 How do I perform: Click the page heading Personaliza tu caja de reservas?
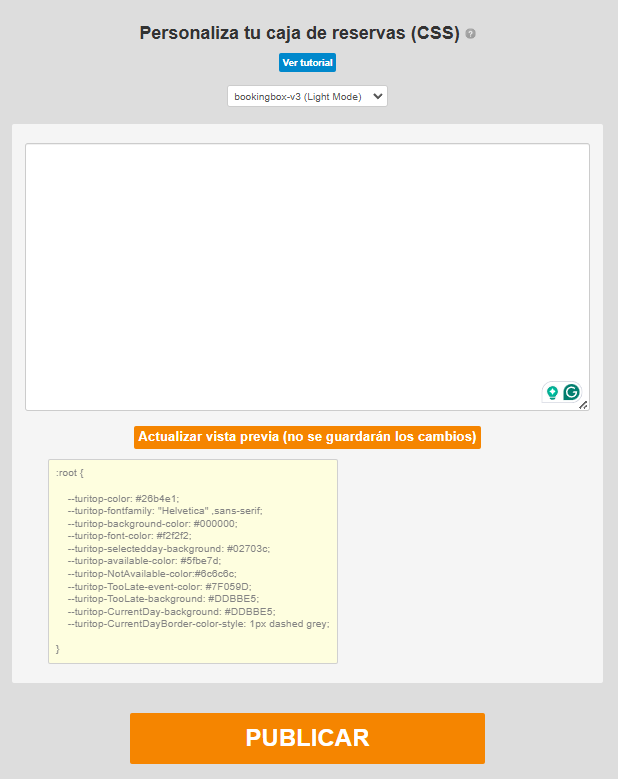(x=299, y=33)
